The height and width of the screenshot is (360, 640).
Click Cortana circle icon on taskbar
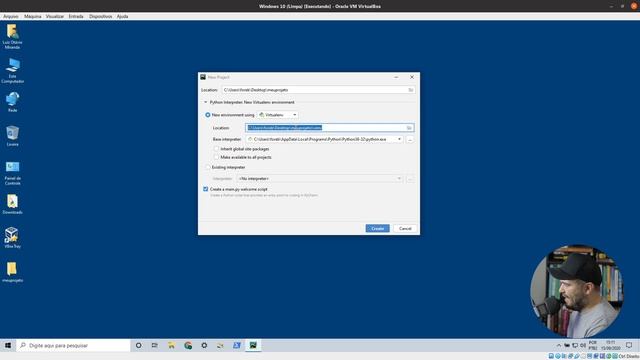click(139, 345)
